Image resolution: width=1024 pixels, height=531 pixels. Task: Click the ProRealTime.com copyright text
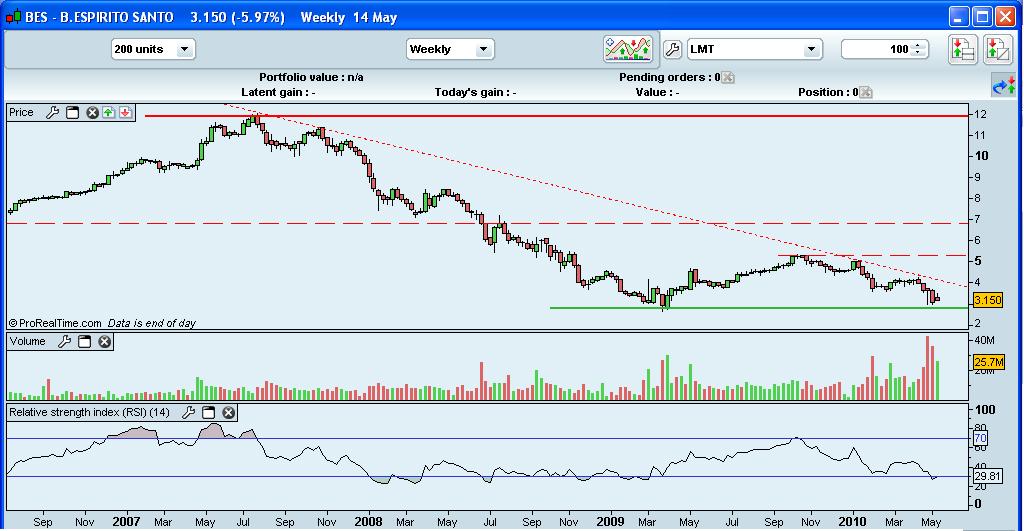(x=55, y=323)
